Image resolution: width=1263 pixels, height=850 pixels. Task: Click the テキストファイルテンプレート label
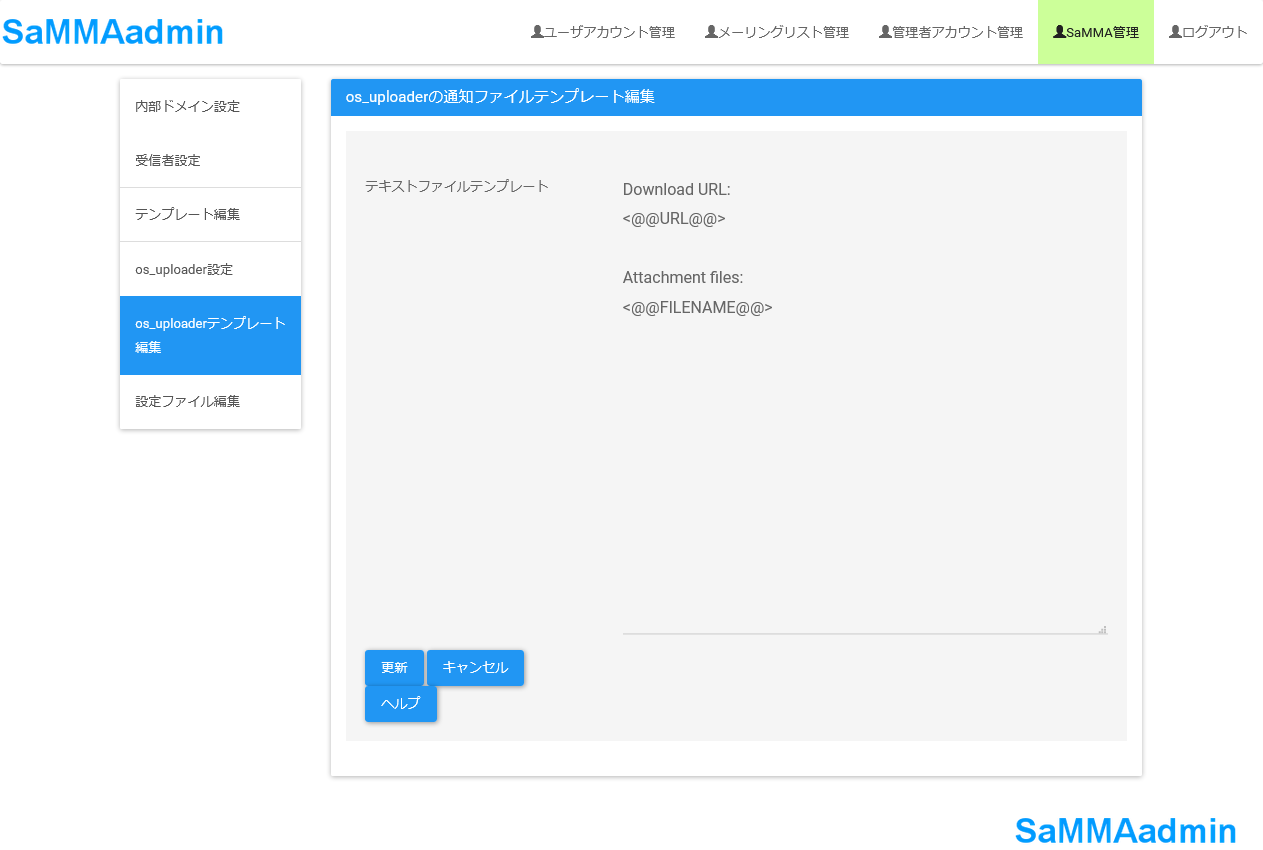pyautogui.click(x=457, y=186)
